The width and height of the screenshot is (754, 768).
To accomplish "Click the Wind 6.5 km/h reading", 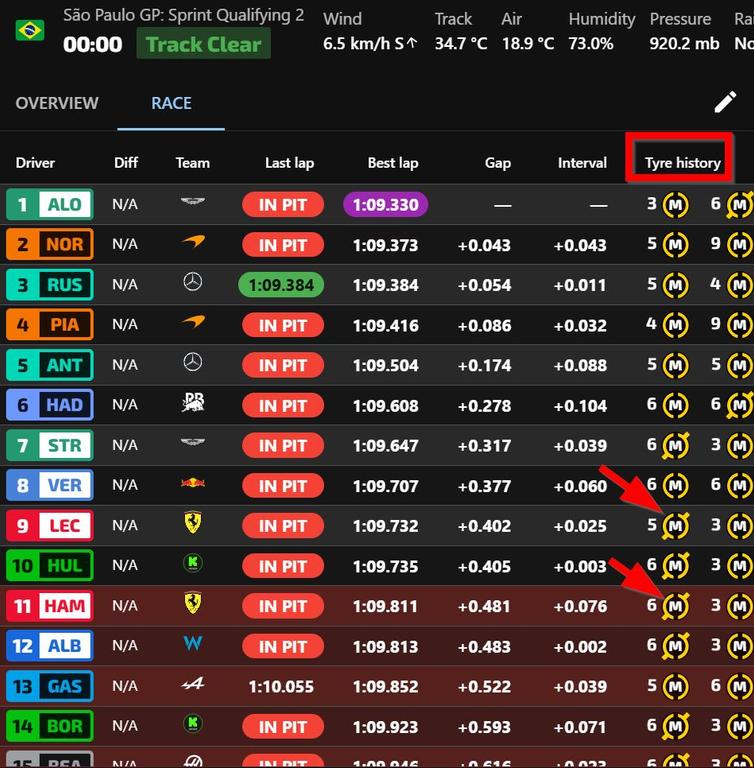I will (370, 44).
